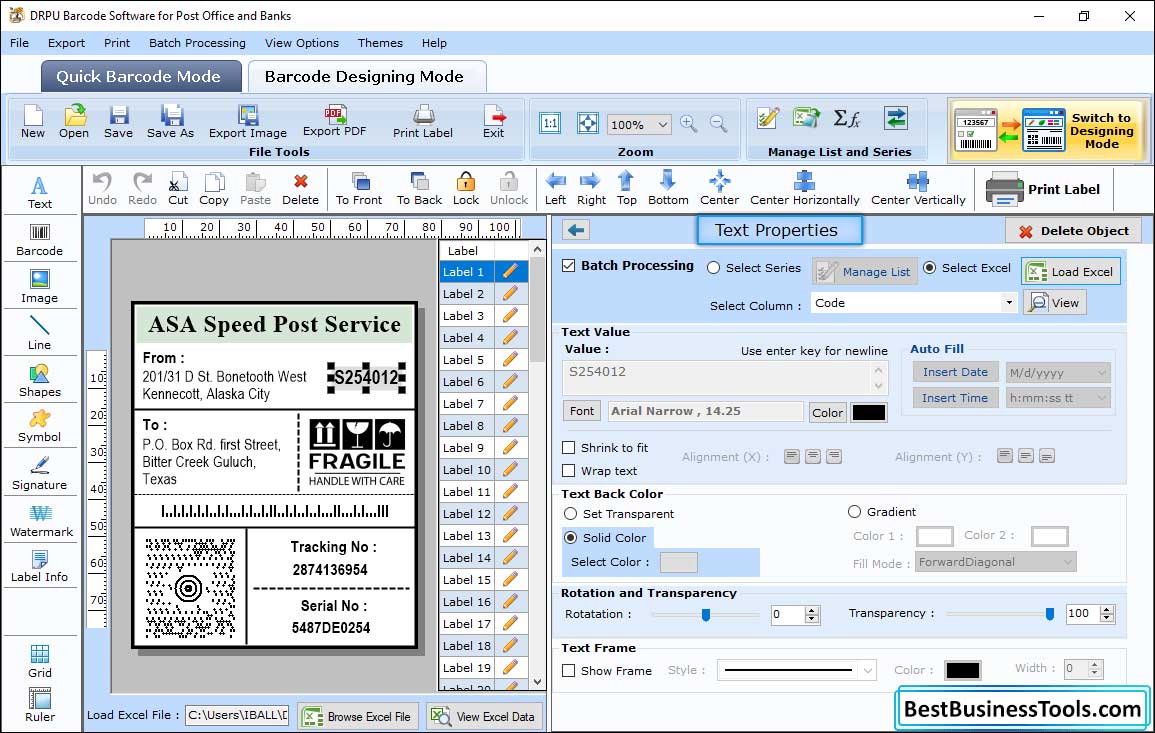Click the View Excel Data button
1155x733 pixels.
[484, 716]
